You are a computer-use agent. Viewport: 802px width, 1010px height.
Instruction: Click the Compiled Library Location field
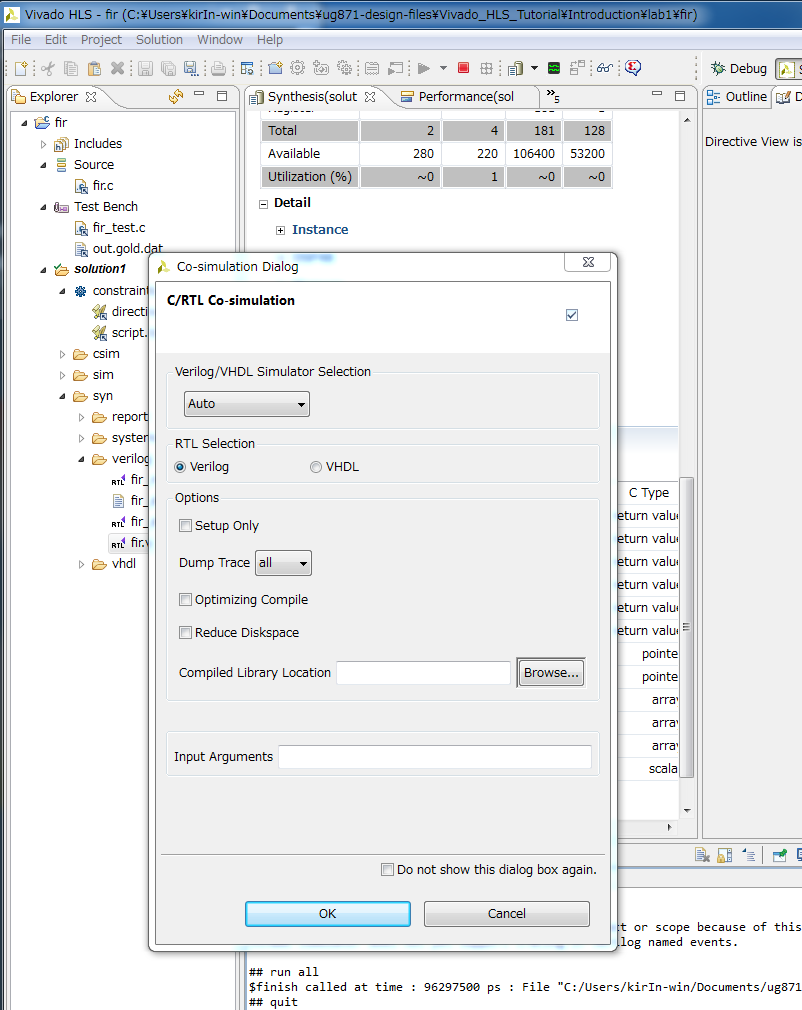pyautogui.click(x=423, y=672)
